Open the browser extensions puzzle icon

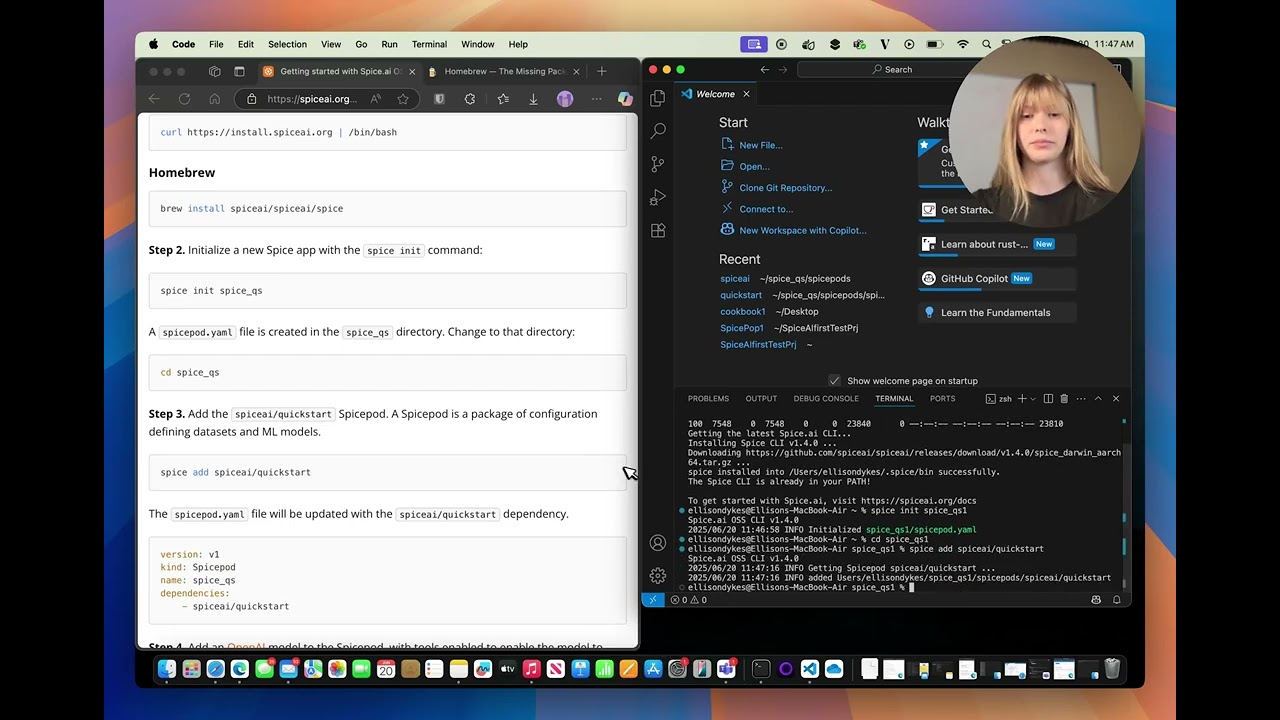[470, 99]
